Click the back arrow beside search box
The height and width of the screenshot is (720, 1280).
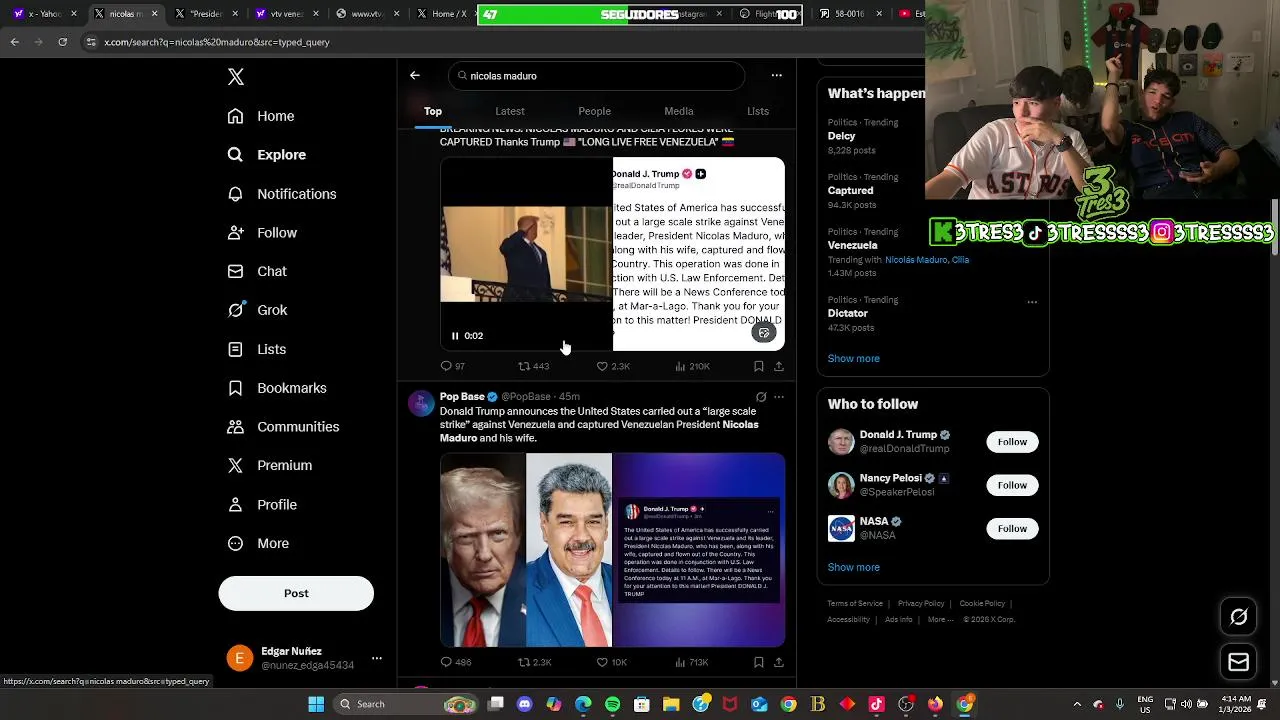pos(415,75)
